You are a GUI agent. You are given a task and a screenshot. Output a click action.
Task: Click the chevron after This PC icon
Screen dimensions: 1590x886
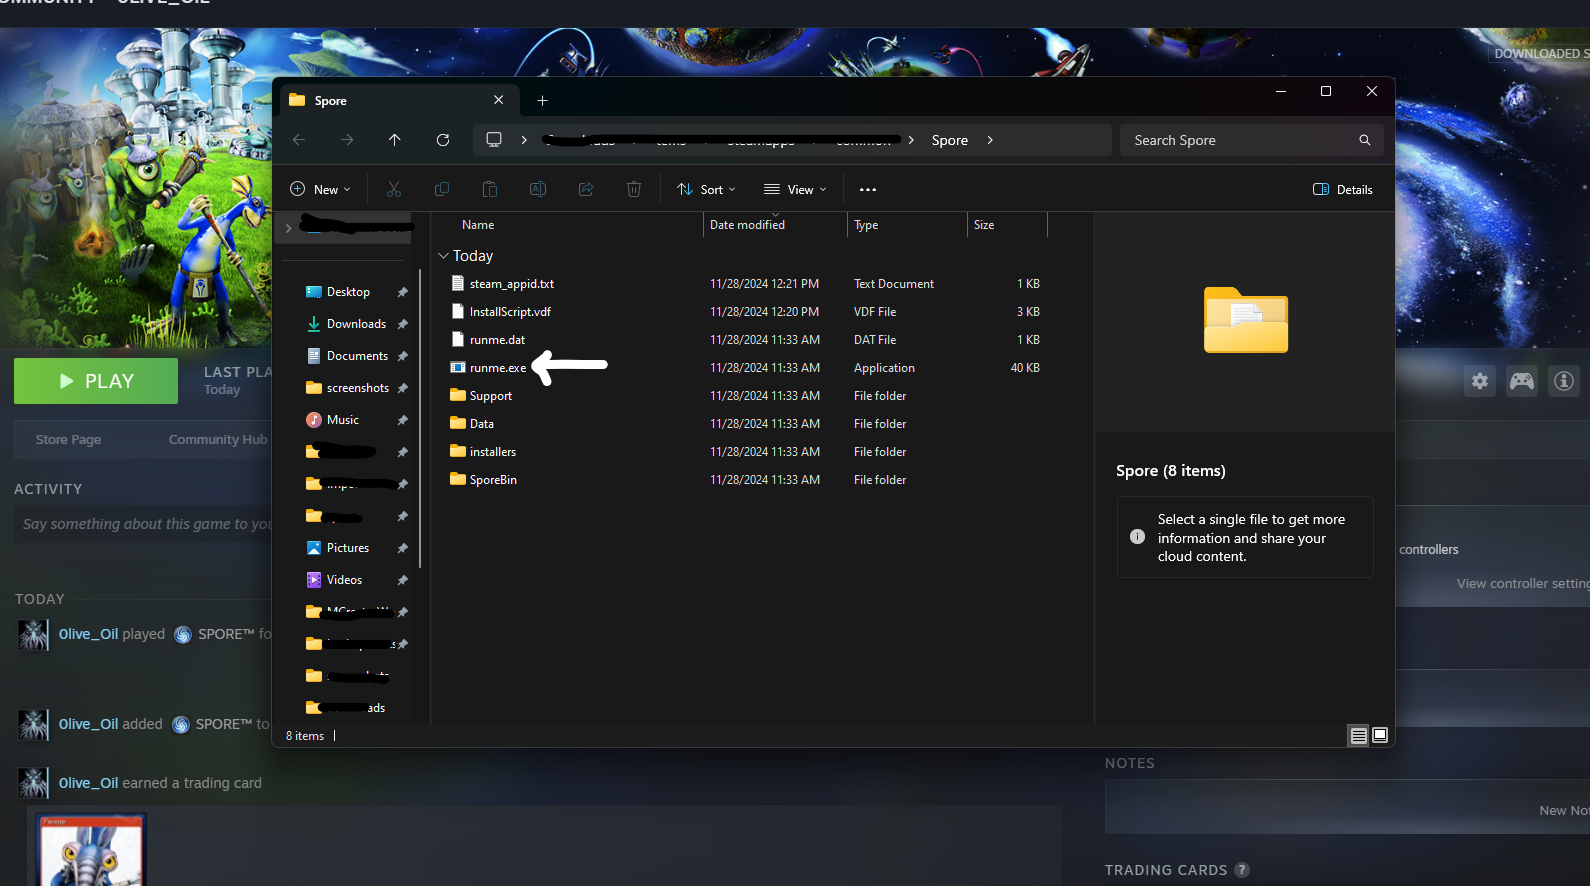point(524,140)
